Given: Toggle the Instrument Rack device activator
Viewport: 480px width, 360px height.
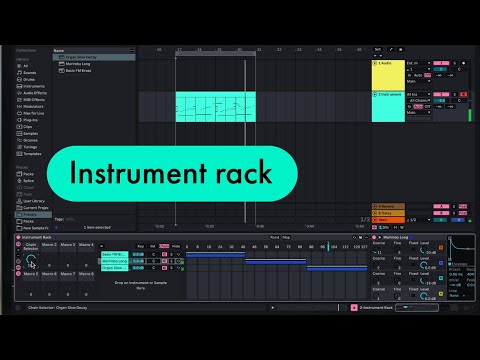Looking at the screenshot, I should click(x=18, y=237).
